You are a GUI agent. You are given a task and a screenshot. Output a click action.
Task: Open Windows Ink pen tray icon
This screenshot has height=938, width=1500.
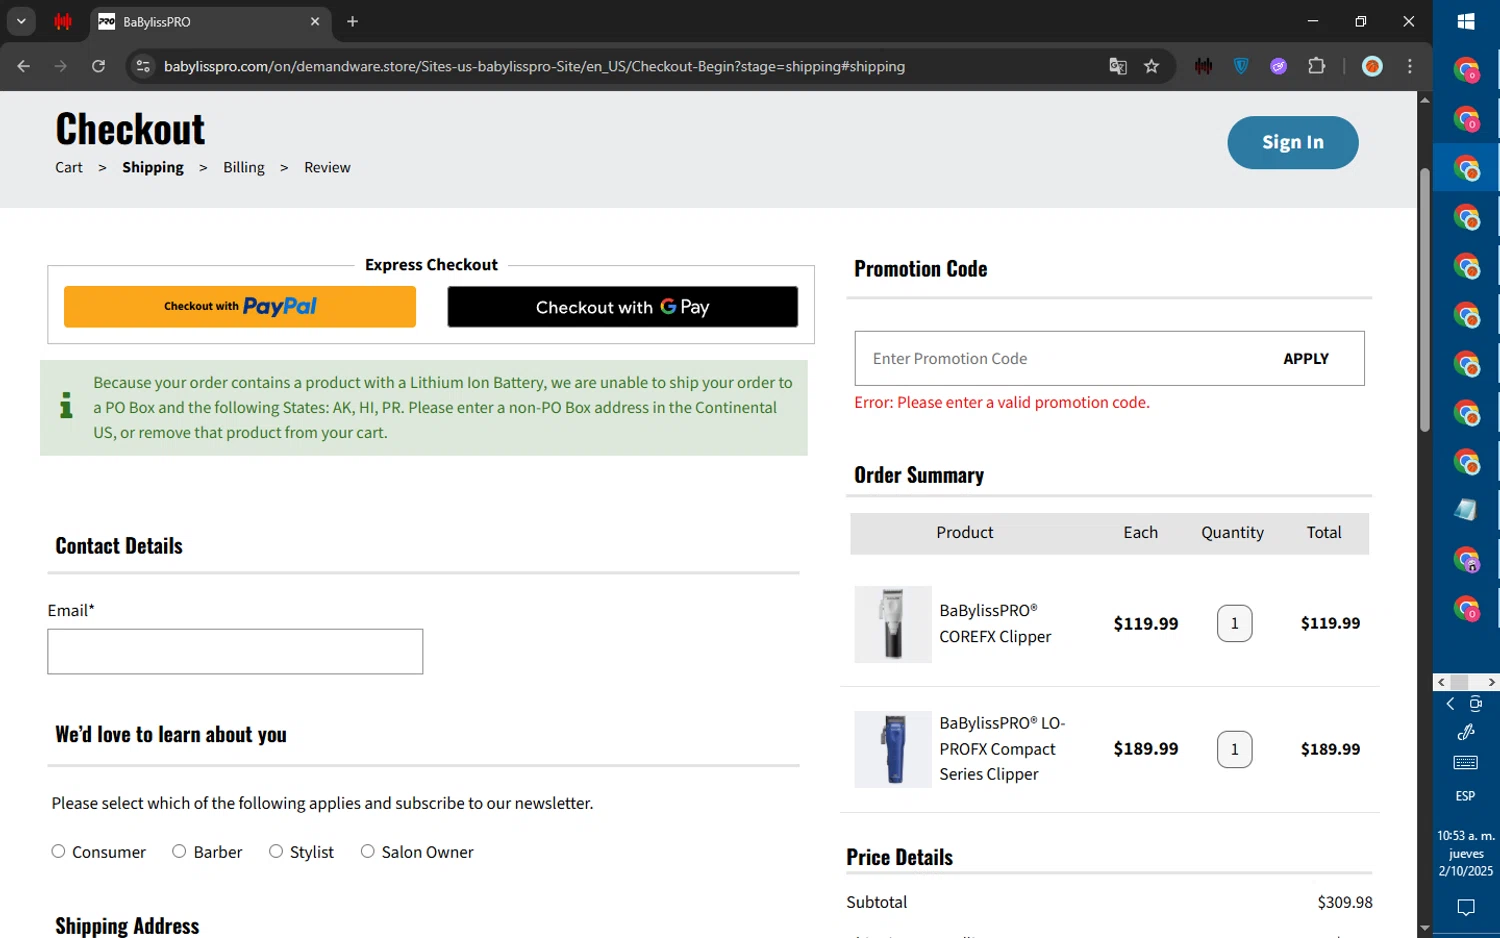pyautogui.click(x=1466, y=732)
